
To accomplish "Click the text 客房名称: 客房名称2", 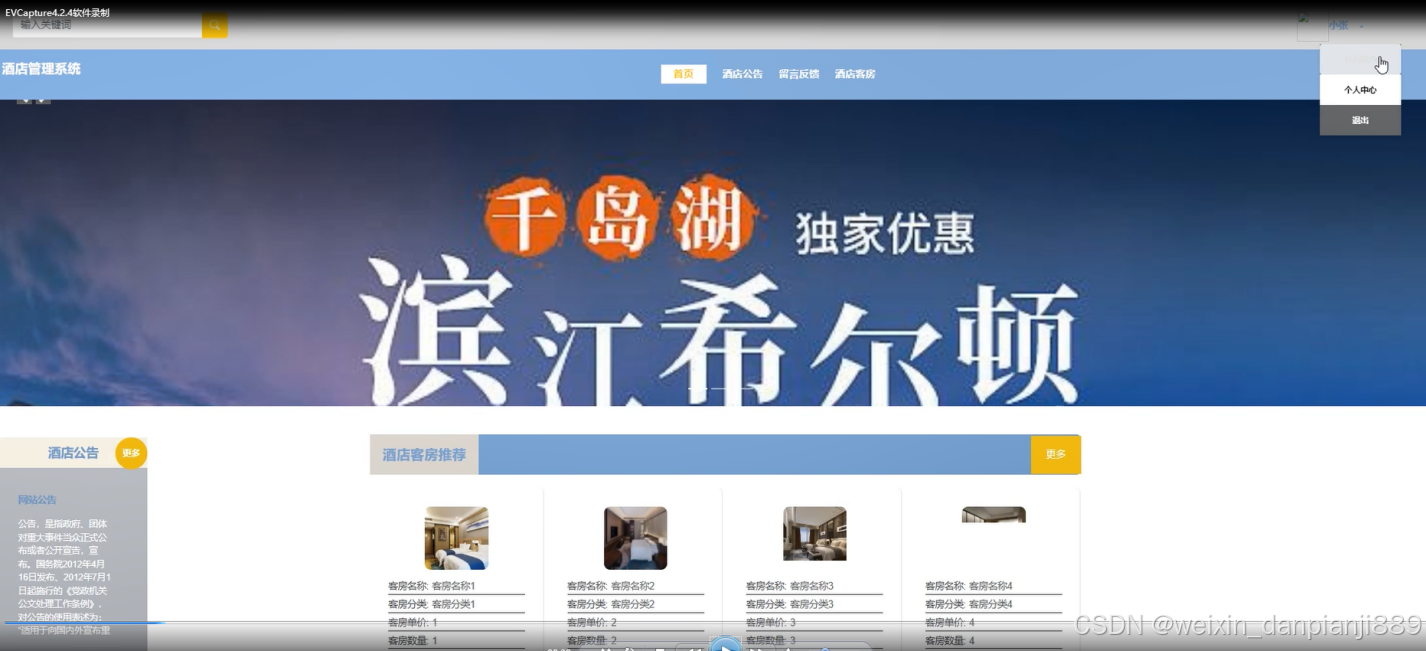I will tap(611, 586).
